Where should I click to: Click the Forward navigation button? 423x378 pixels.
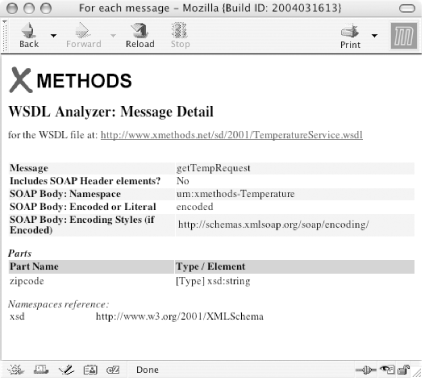point(83,35)
